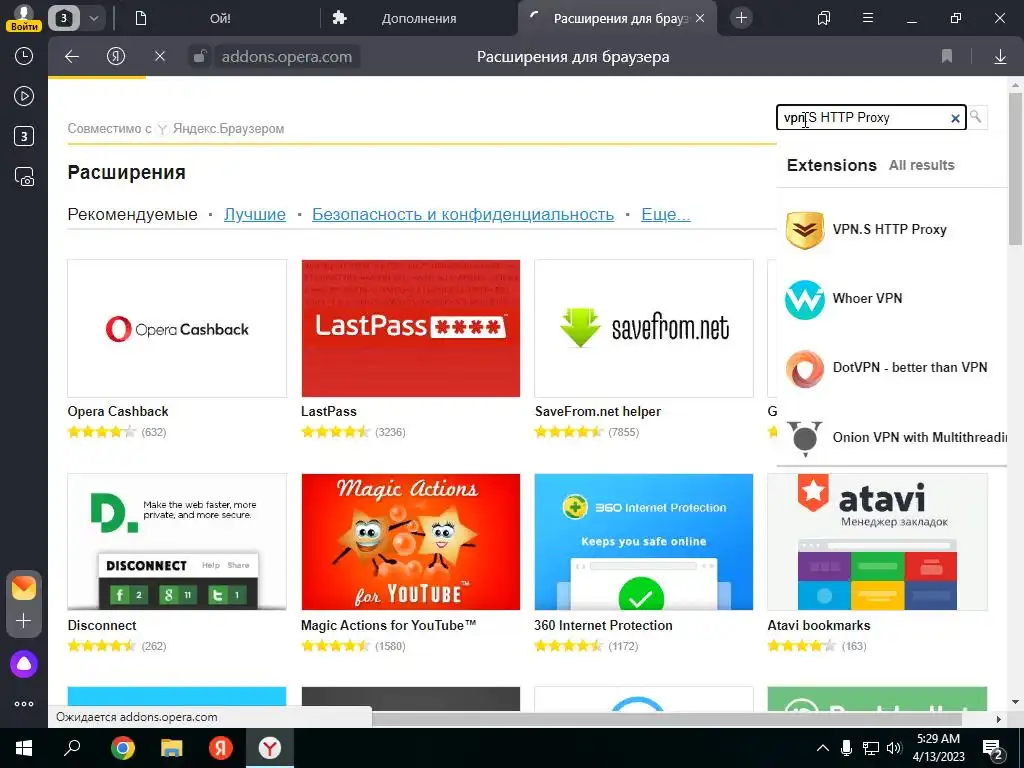Select VPN.S HTTP Proxy search result
The image size is (1024, 768).
point(891,230)
